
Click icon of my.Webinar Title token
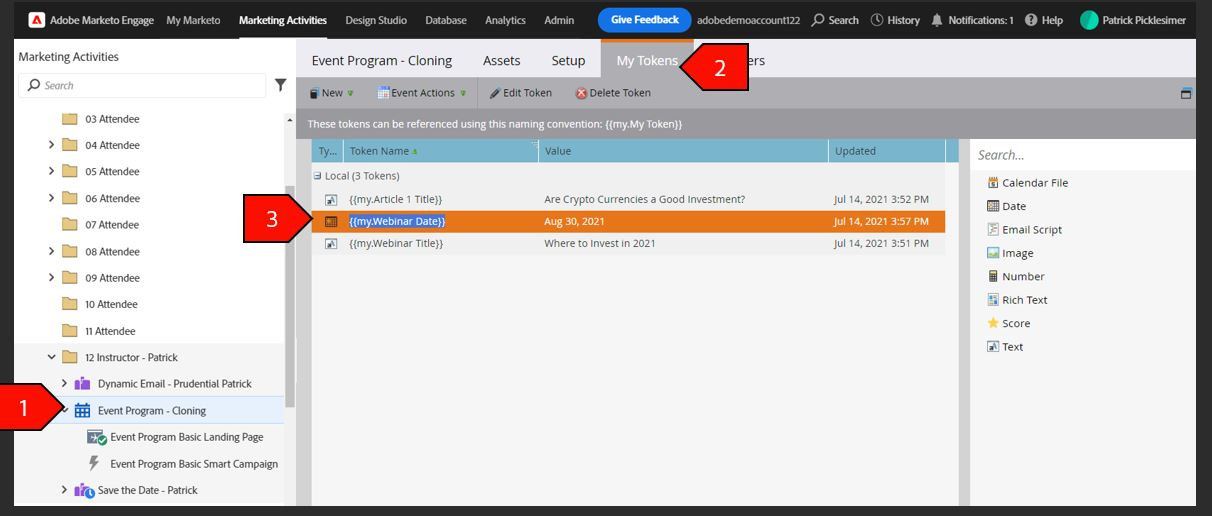click(x=330, y=243)
